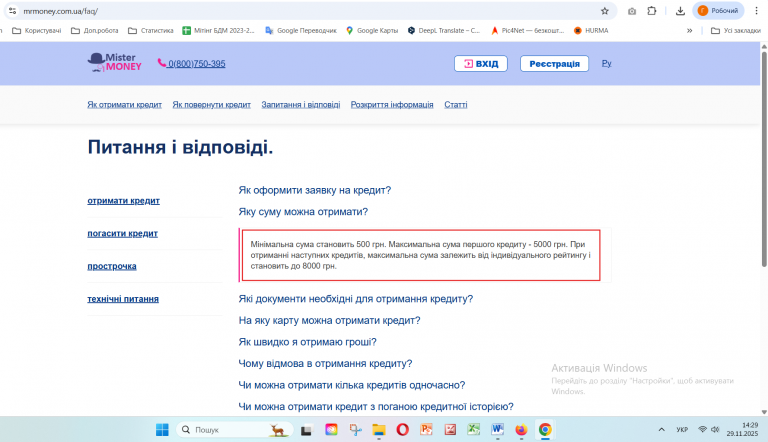Open the Статистика bookmarks folder
The height and width of the screenshot is (442, 768).
tap(151, 30)
